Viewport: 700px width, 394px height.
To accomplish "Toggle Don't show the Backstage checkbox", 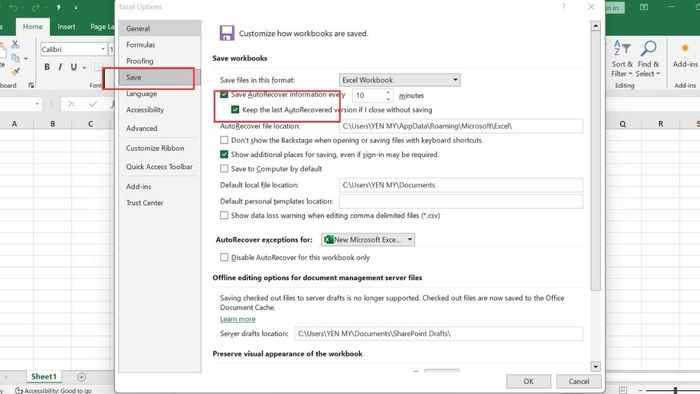I will [x=224, y=140].
